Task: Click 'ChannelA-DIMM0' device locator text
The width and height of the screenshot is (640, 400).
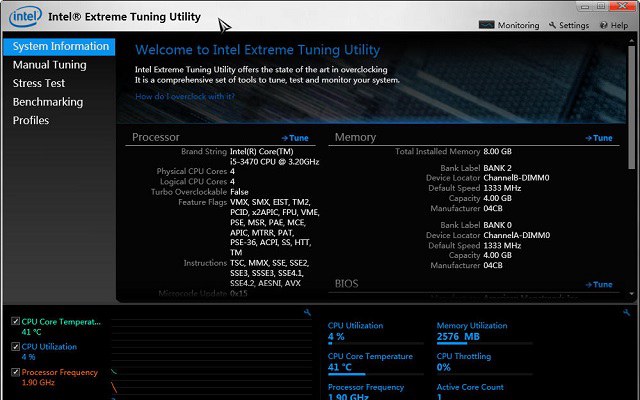Action: [516, 235]
